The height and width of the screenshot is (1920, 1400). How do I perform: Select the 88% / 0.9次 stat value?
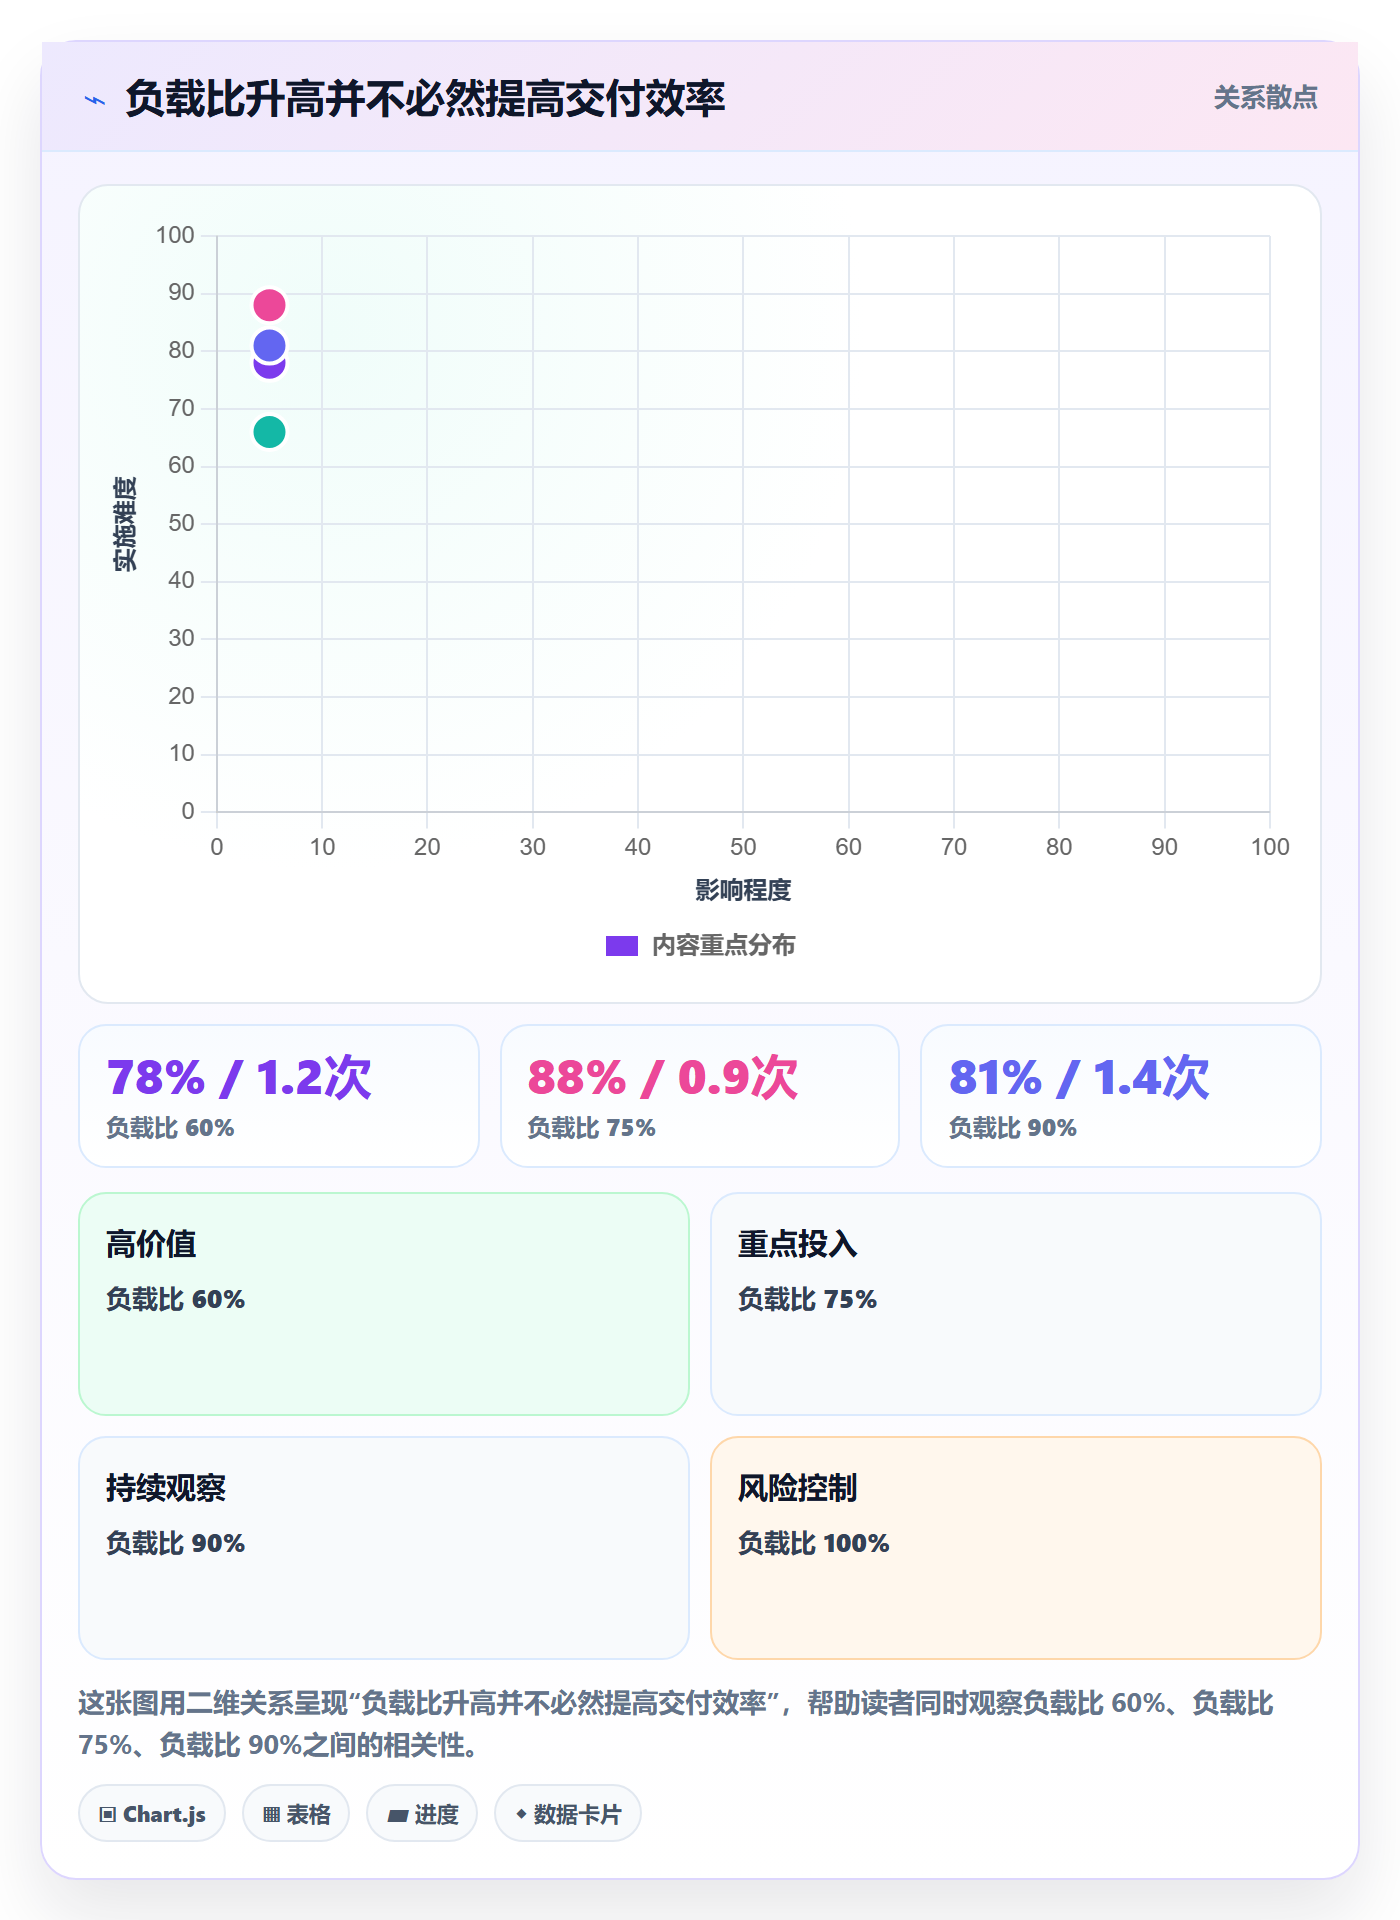(663, 1078)
